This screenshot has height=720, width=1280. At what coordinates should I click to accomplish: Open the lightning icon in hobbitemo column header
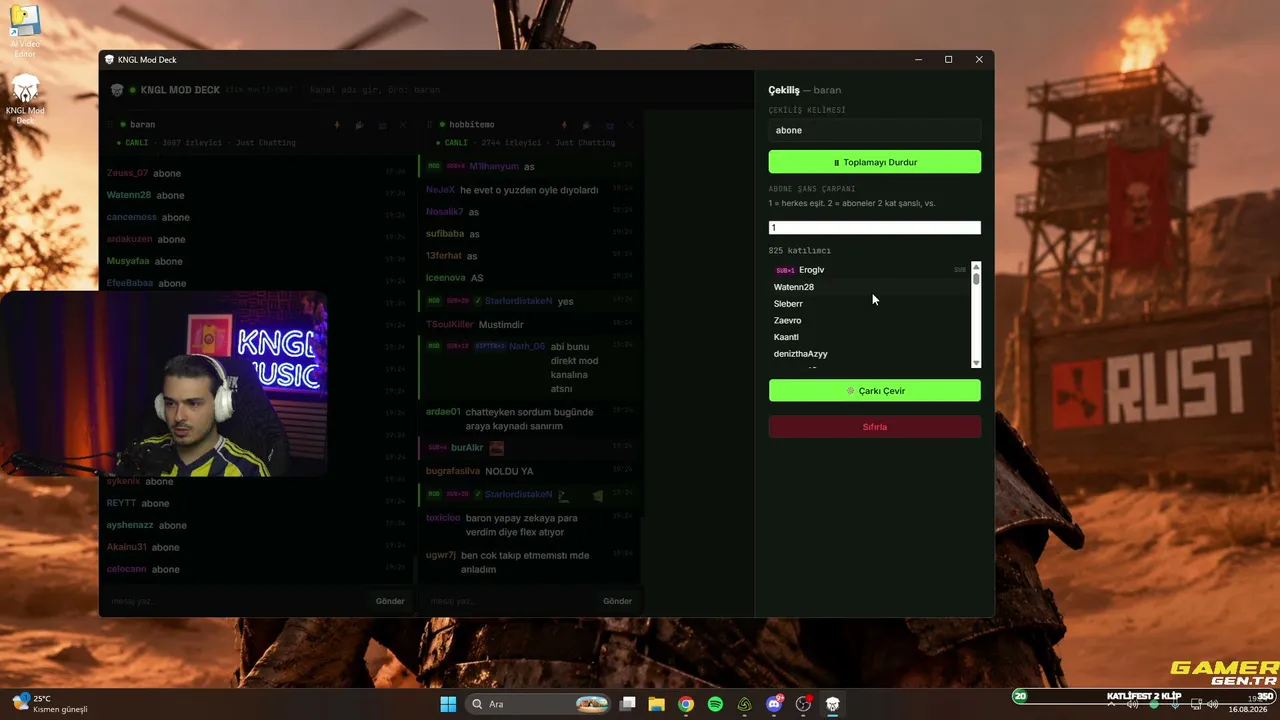pyautogui.click(x=564, y=125)
